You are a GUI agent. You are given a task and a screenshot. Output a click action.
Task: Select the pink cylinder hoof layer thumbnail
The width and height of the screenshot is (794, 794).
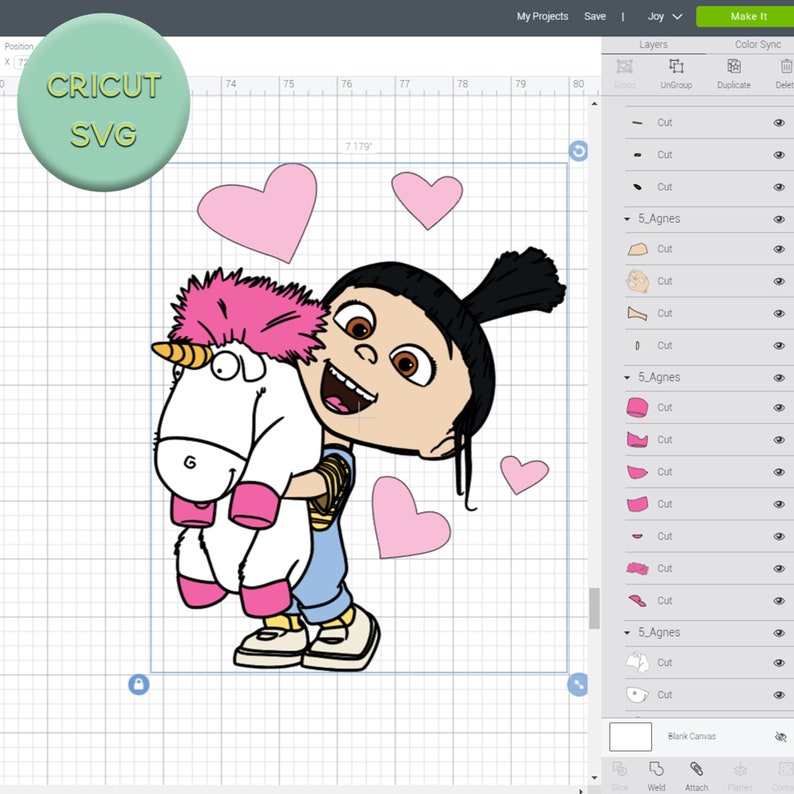pos(638,408)
